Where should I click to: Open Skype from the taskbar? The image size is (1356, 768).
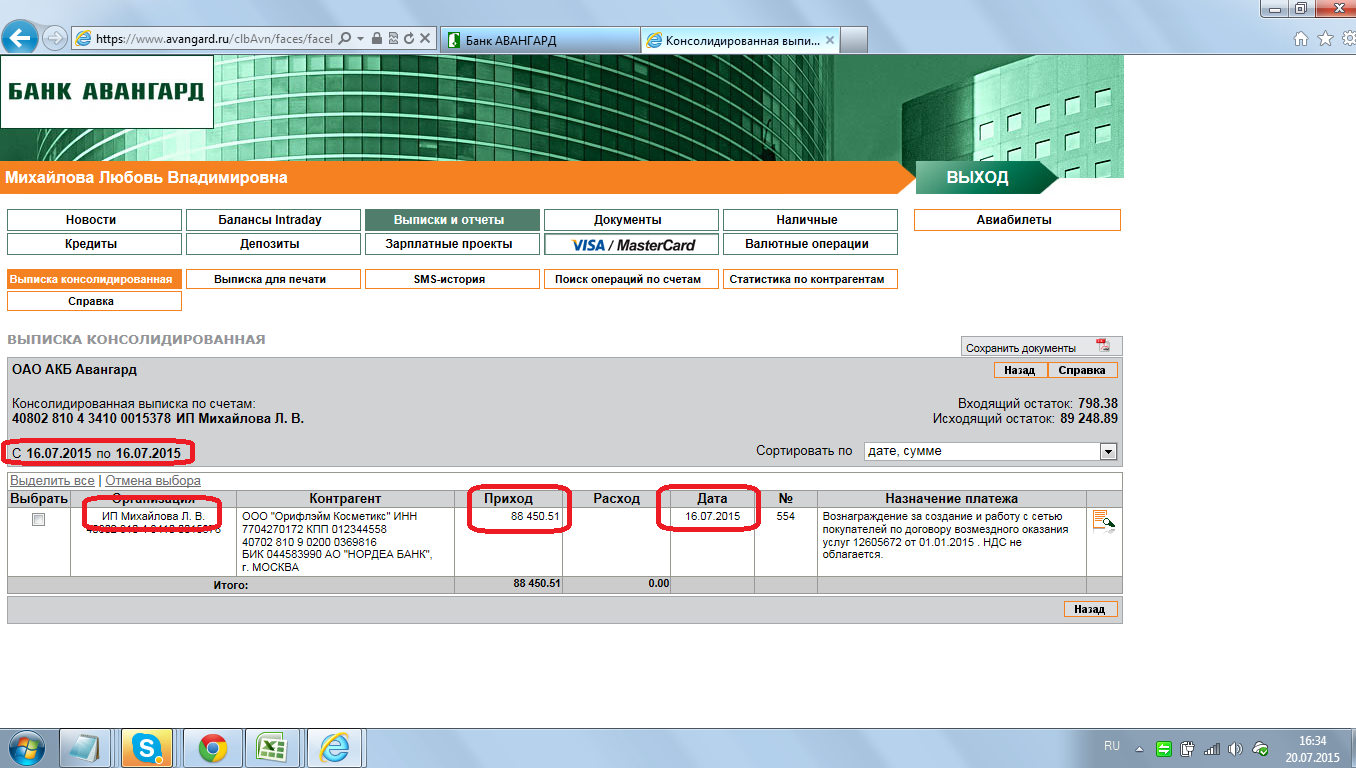click(147, 747)
